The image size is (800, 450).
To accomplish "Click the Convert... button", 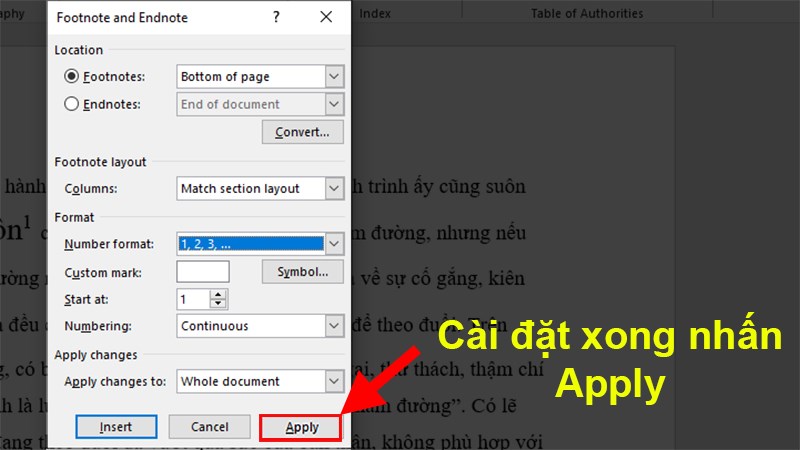I will (303, 132).
